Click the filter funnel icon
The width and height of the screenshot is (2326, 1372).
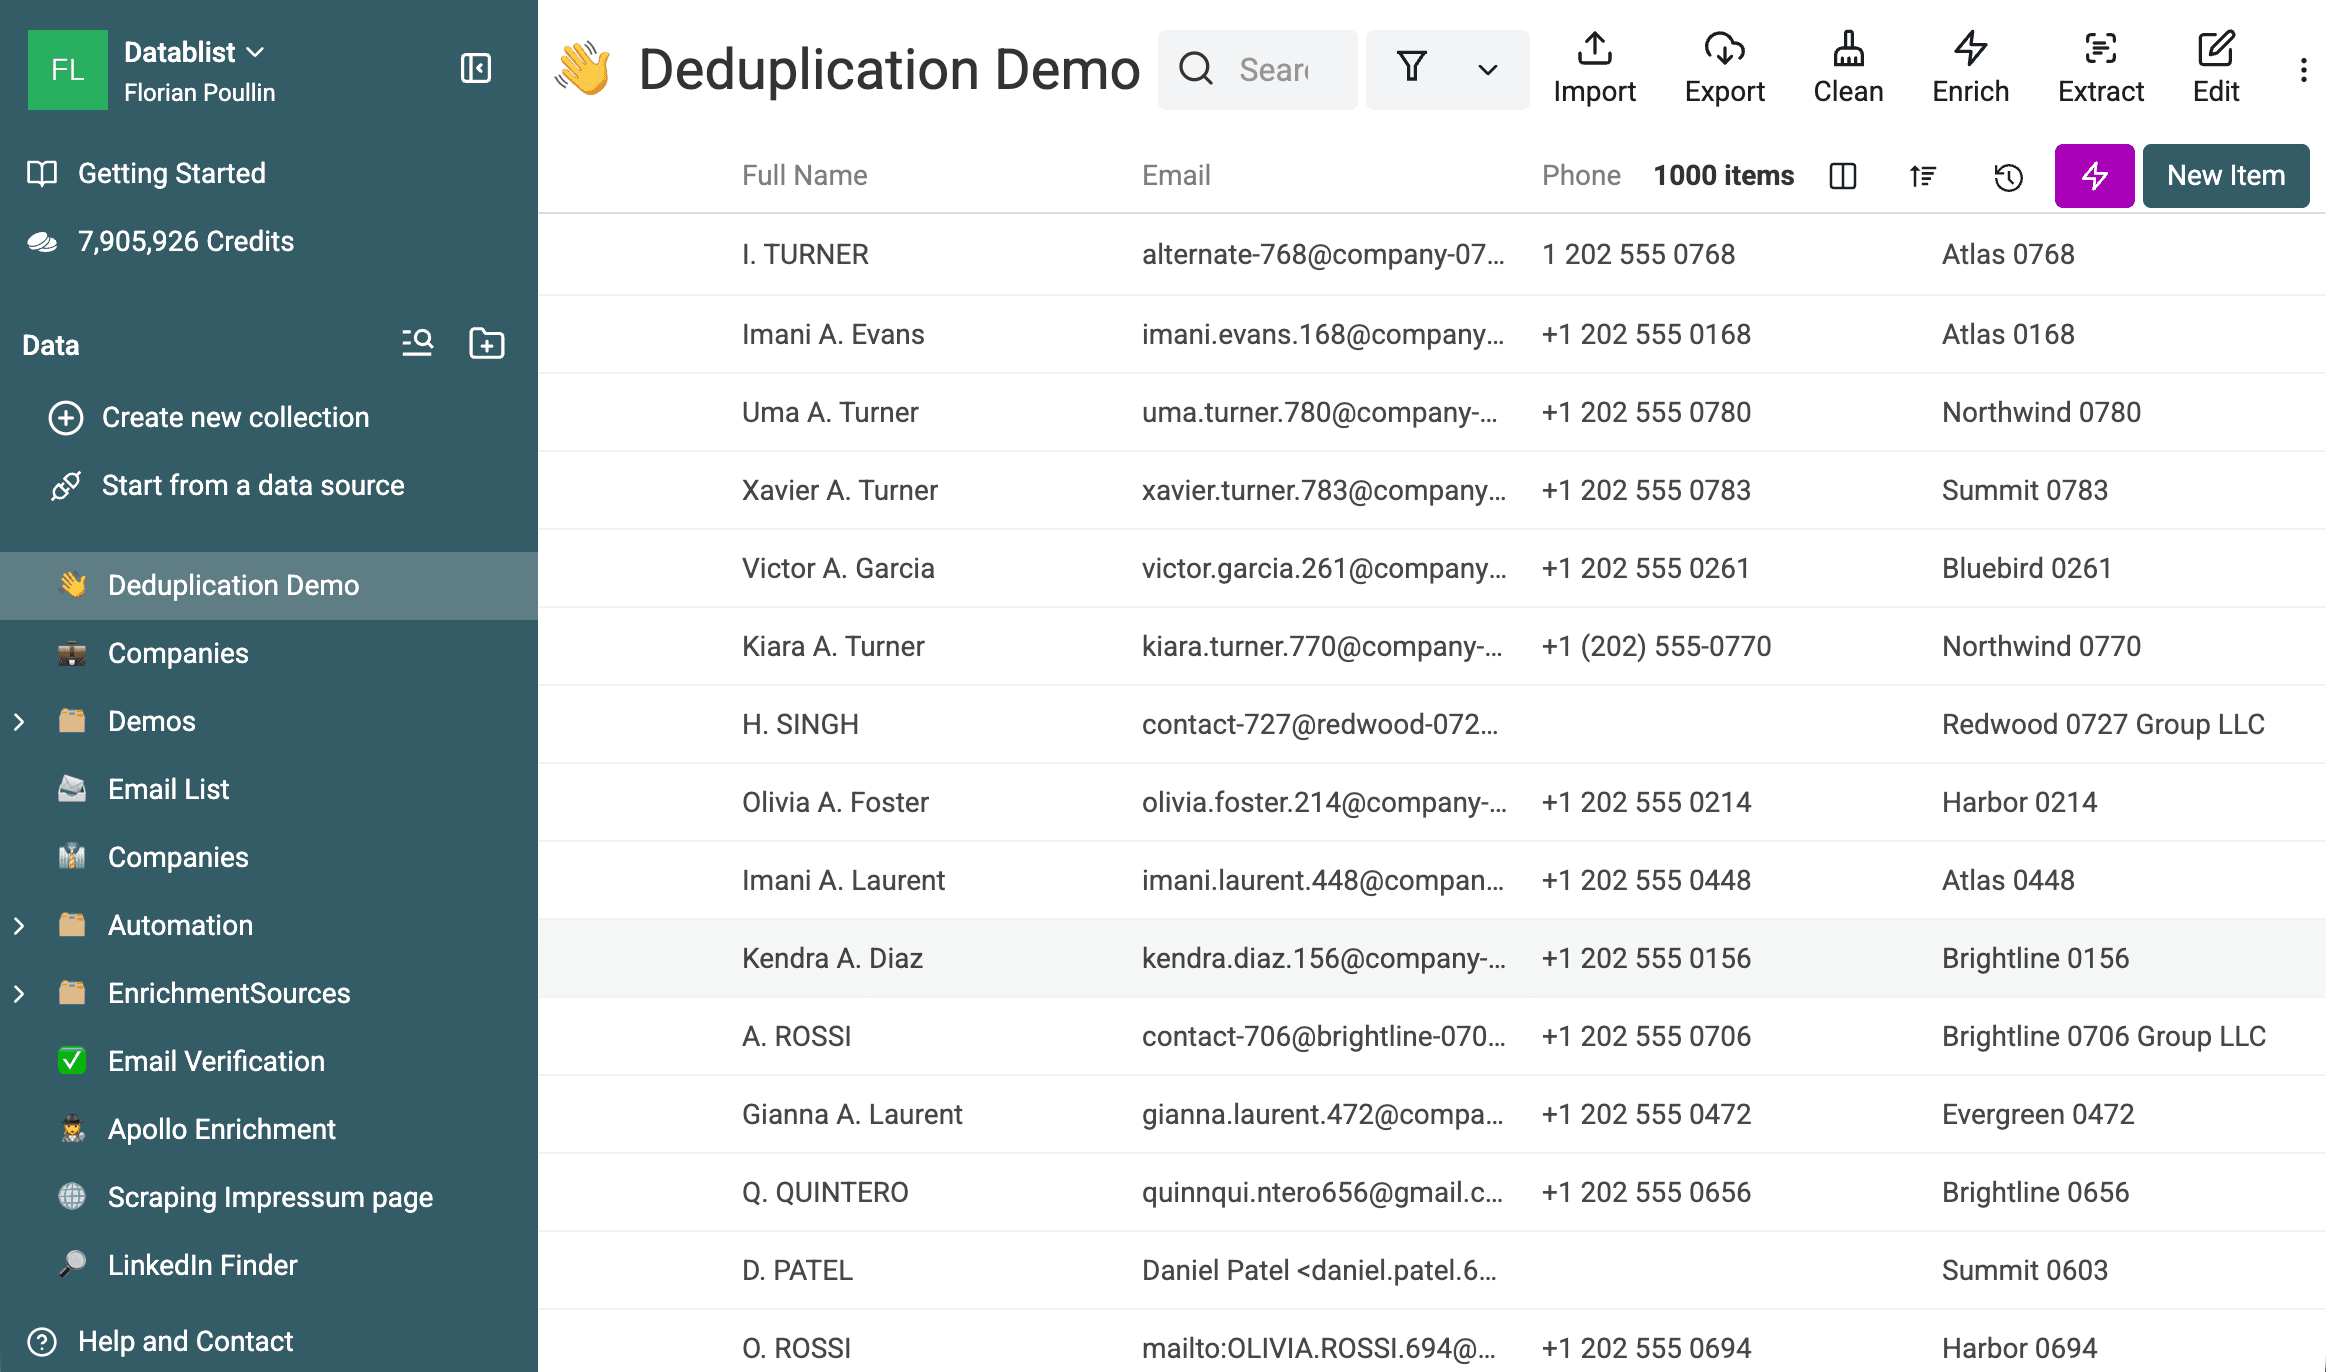coord(1411,69)
